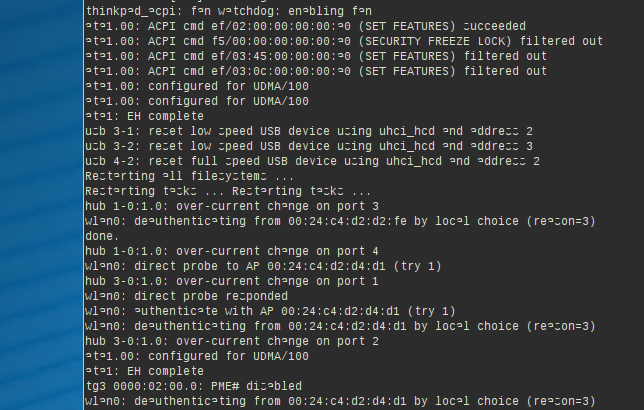Click the Restarting tasks line
The image size is (644, 410).
[229, 191]
